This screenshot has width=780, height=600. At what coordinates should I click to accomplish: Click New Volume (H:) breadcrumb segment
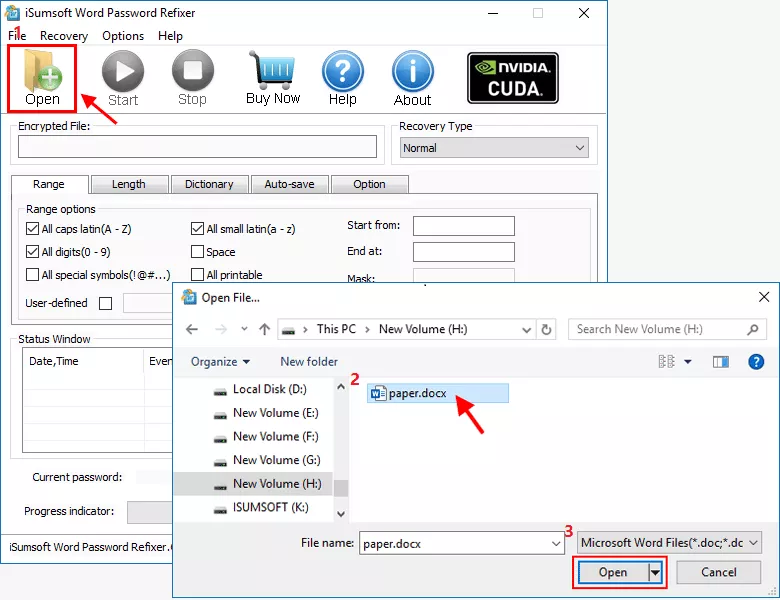coord(423,329)
